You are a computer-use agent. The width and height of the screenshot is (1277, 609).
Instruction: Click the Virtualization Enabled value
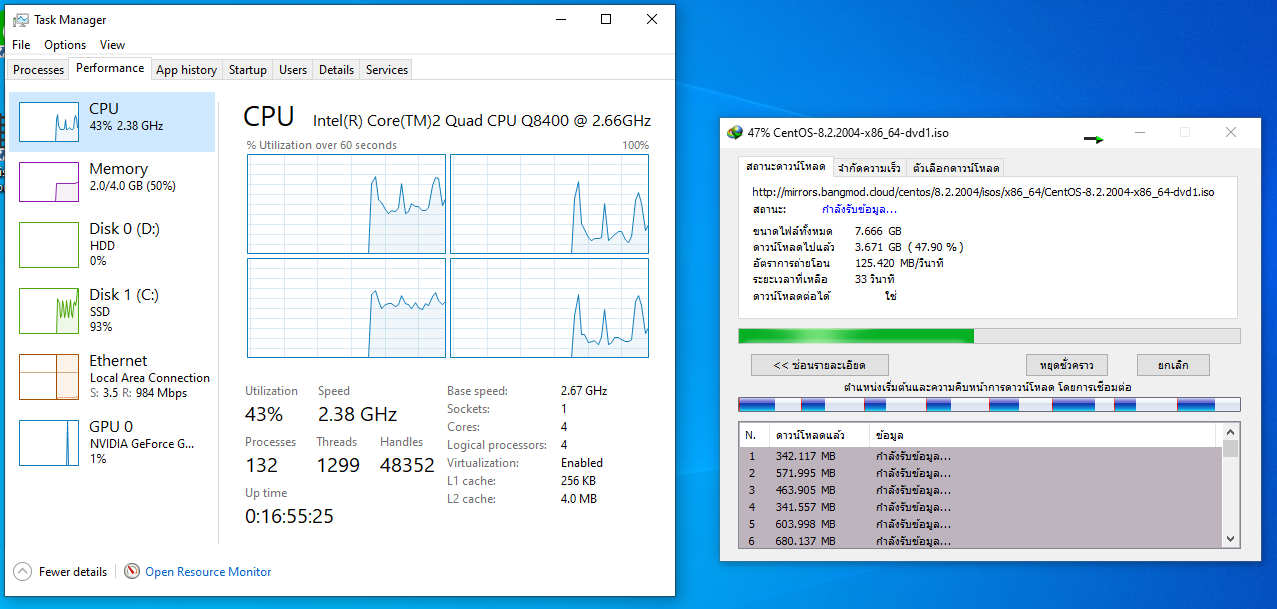(x=582, y=463)
